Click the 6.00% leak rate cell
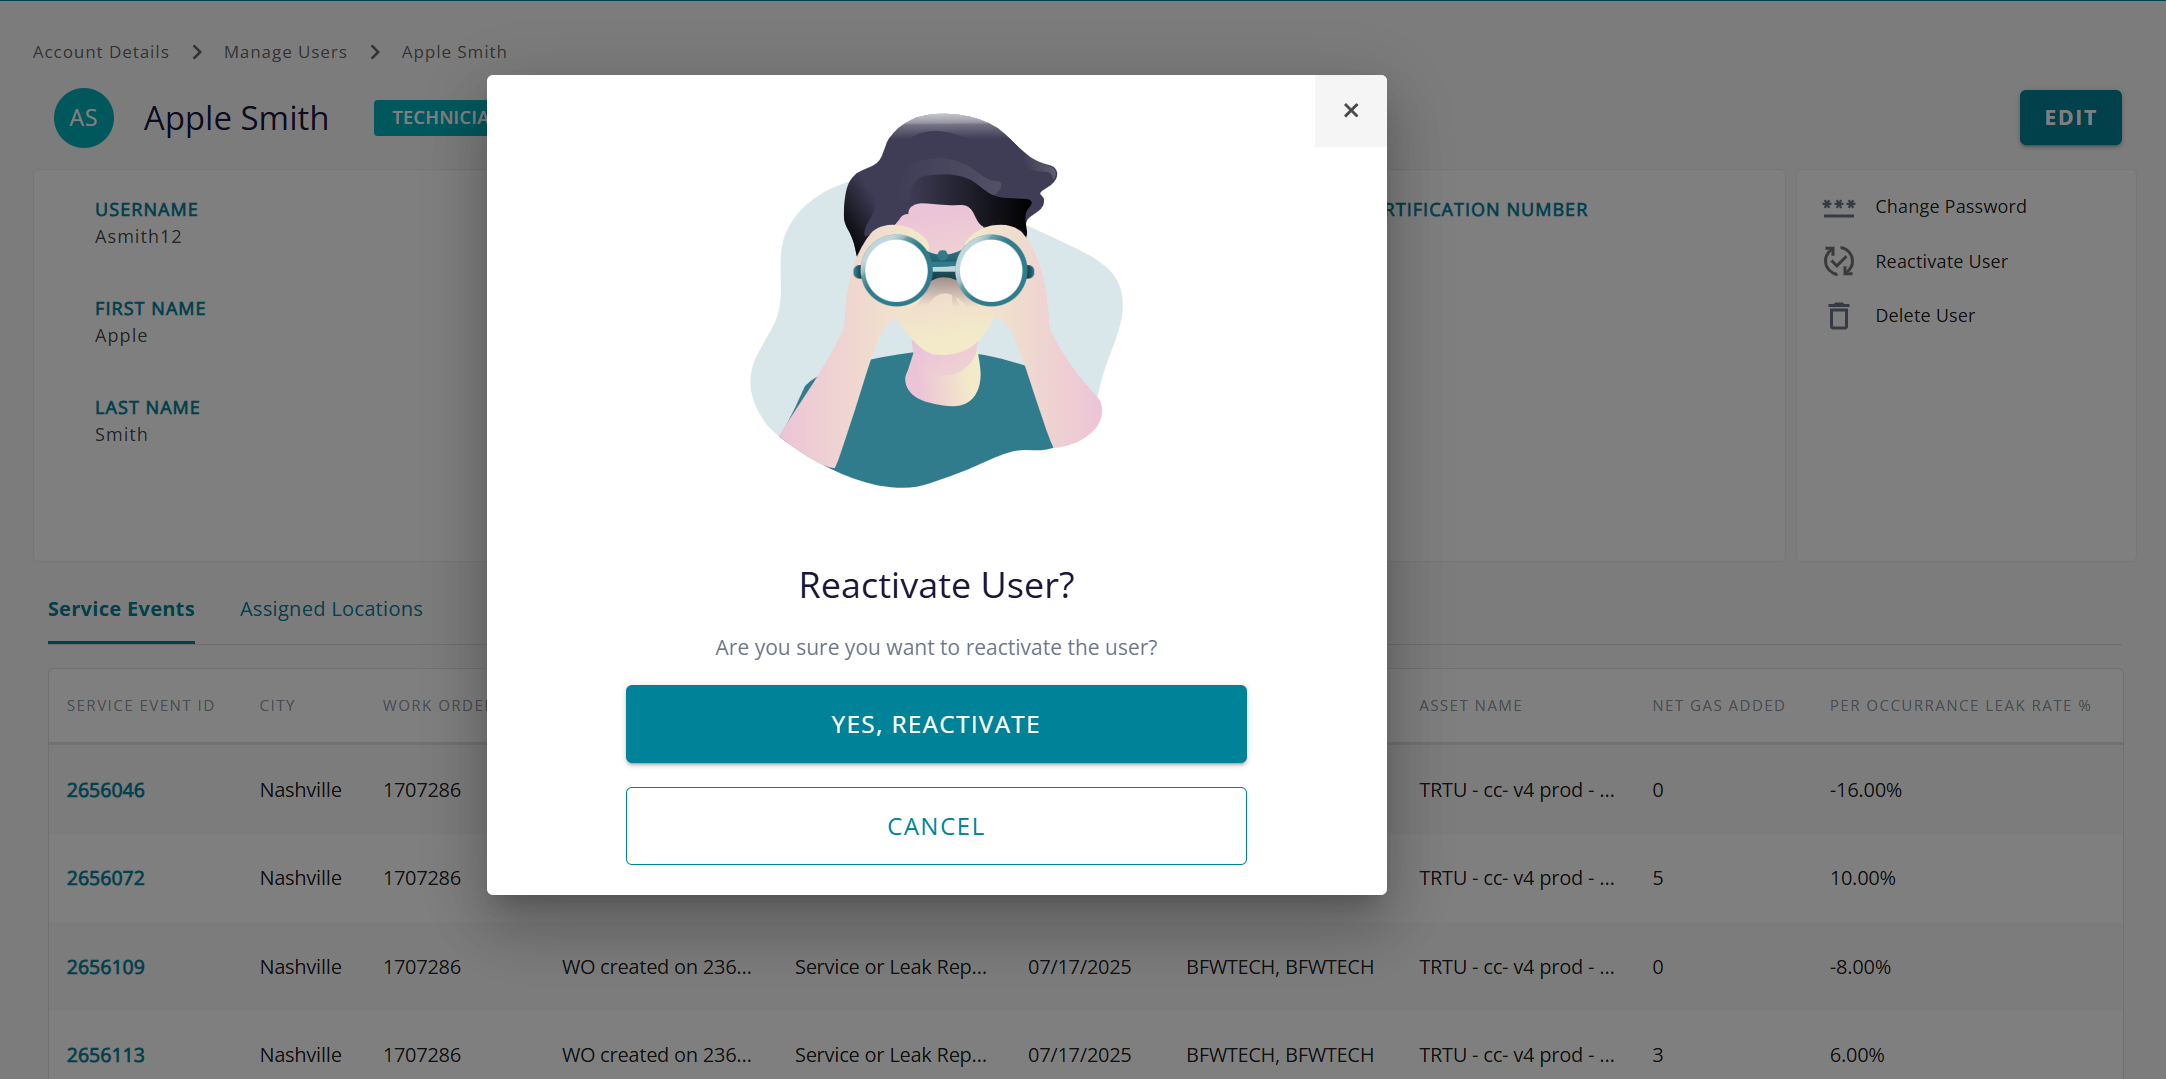This screenshot has height=1079, width=2166. point(1857,1055)
